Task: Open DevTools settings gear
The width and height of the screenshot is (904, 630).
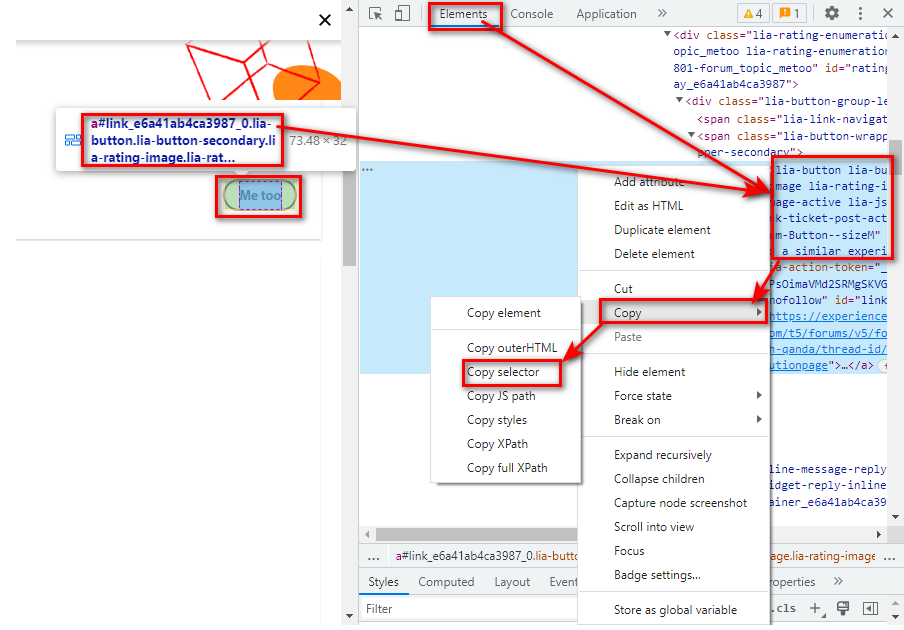Action: click(833, 13)
